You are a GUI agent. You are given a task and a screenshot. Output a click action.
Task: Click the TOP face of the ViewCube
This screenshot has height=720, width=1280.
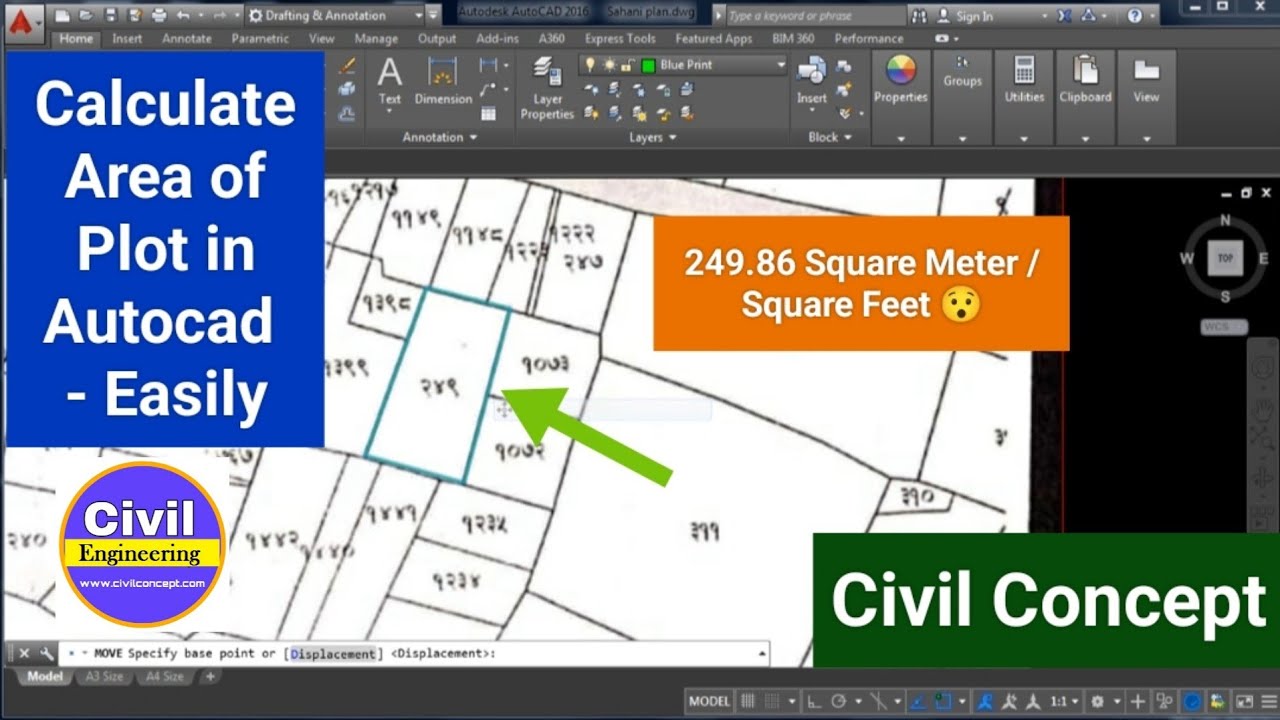coord(1225,258)
